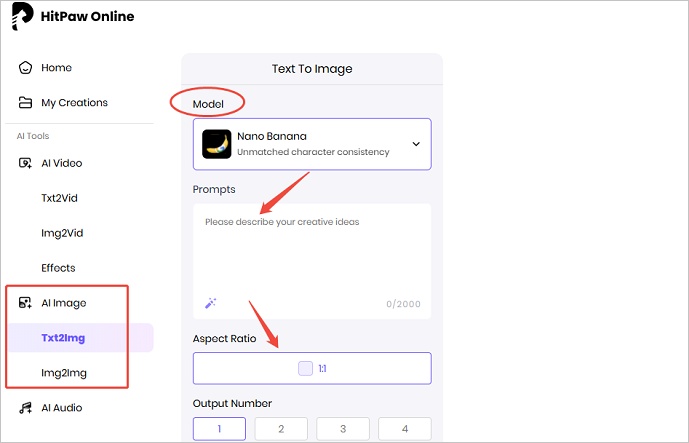Open the Home page icon

(26, 68)
